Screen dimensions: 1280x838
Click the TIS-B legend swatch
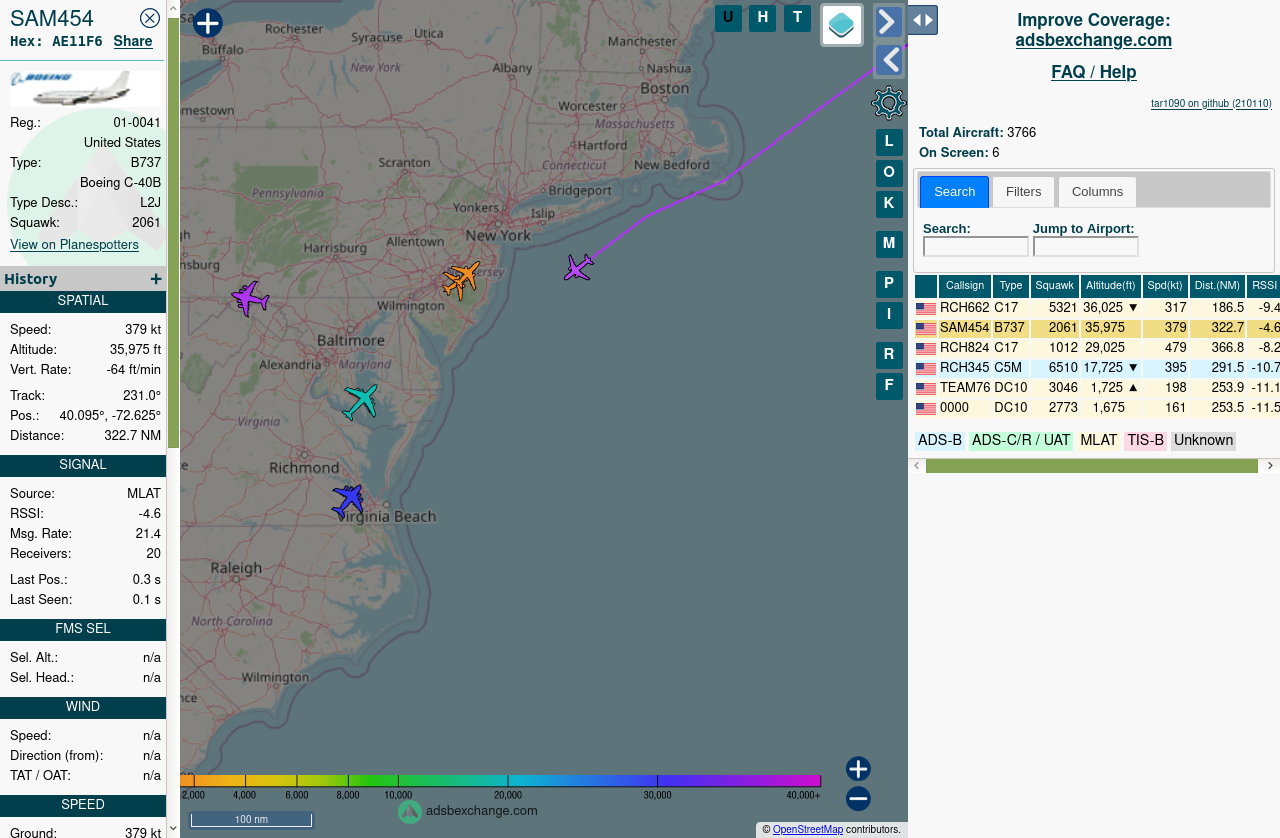click(x=1145, y=441)
